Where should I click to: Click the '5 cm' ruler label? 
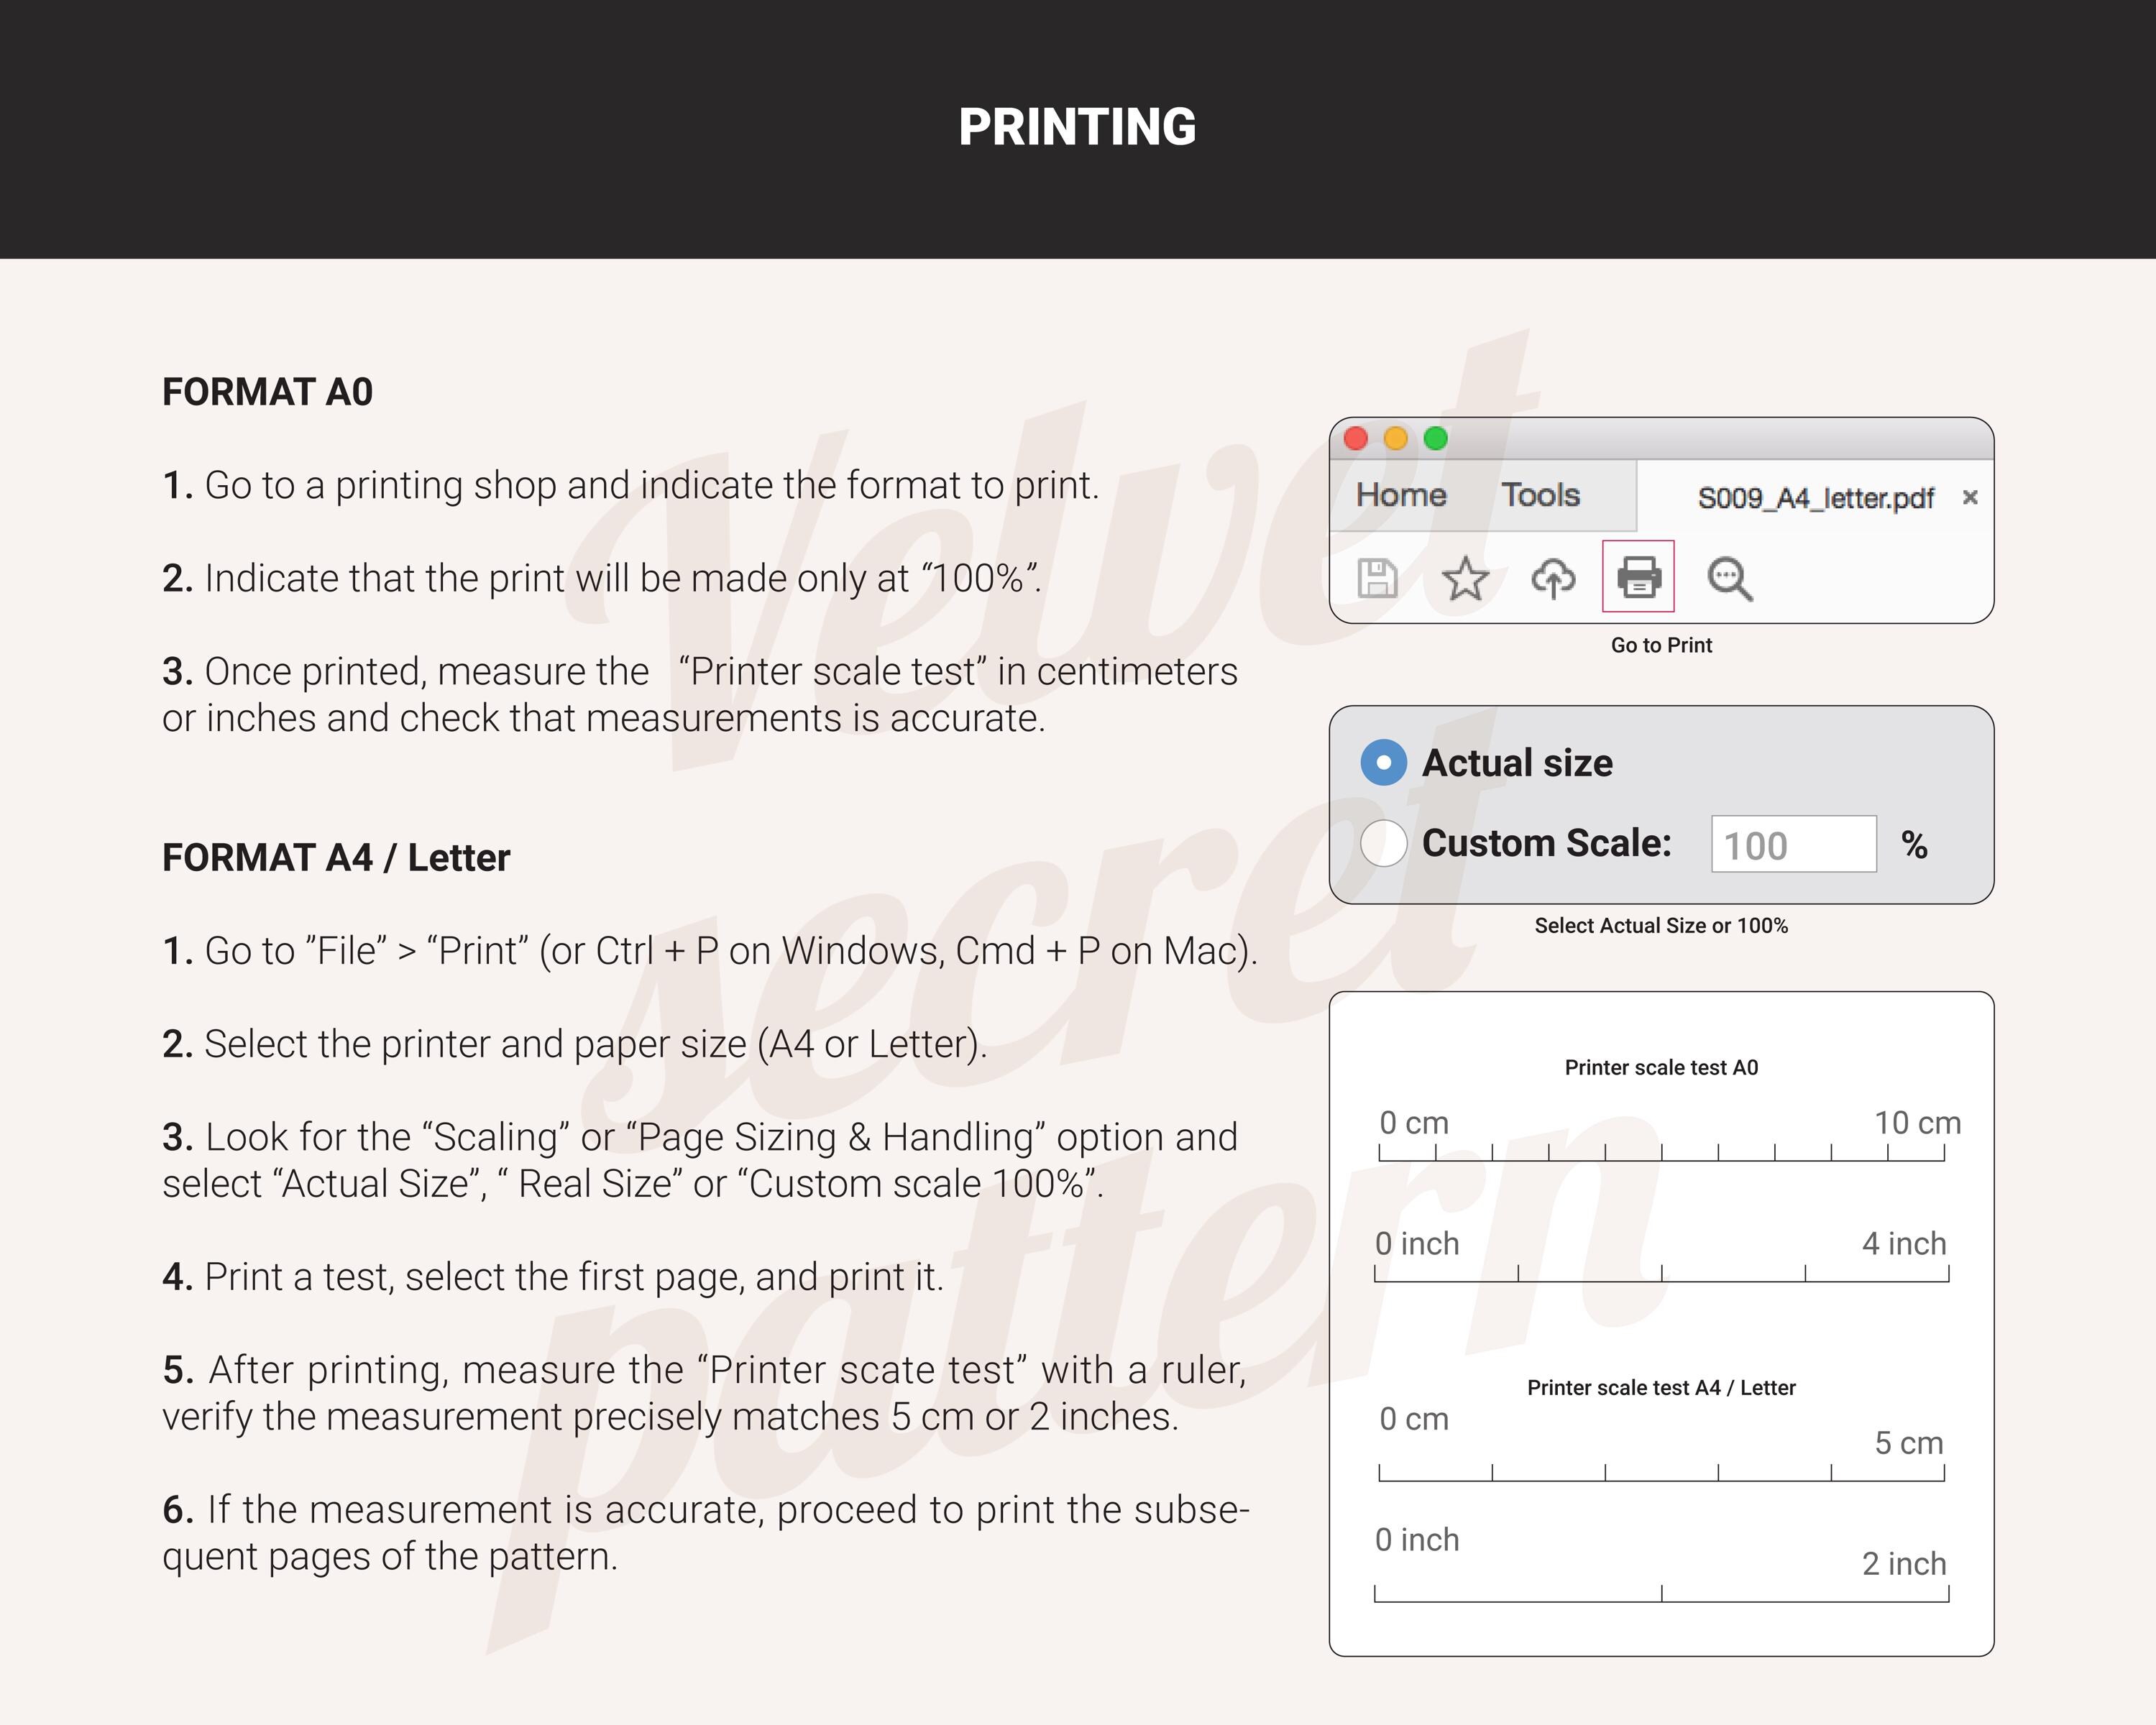[x=1908, y=1443]
